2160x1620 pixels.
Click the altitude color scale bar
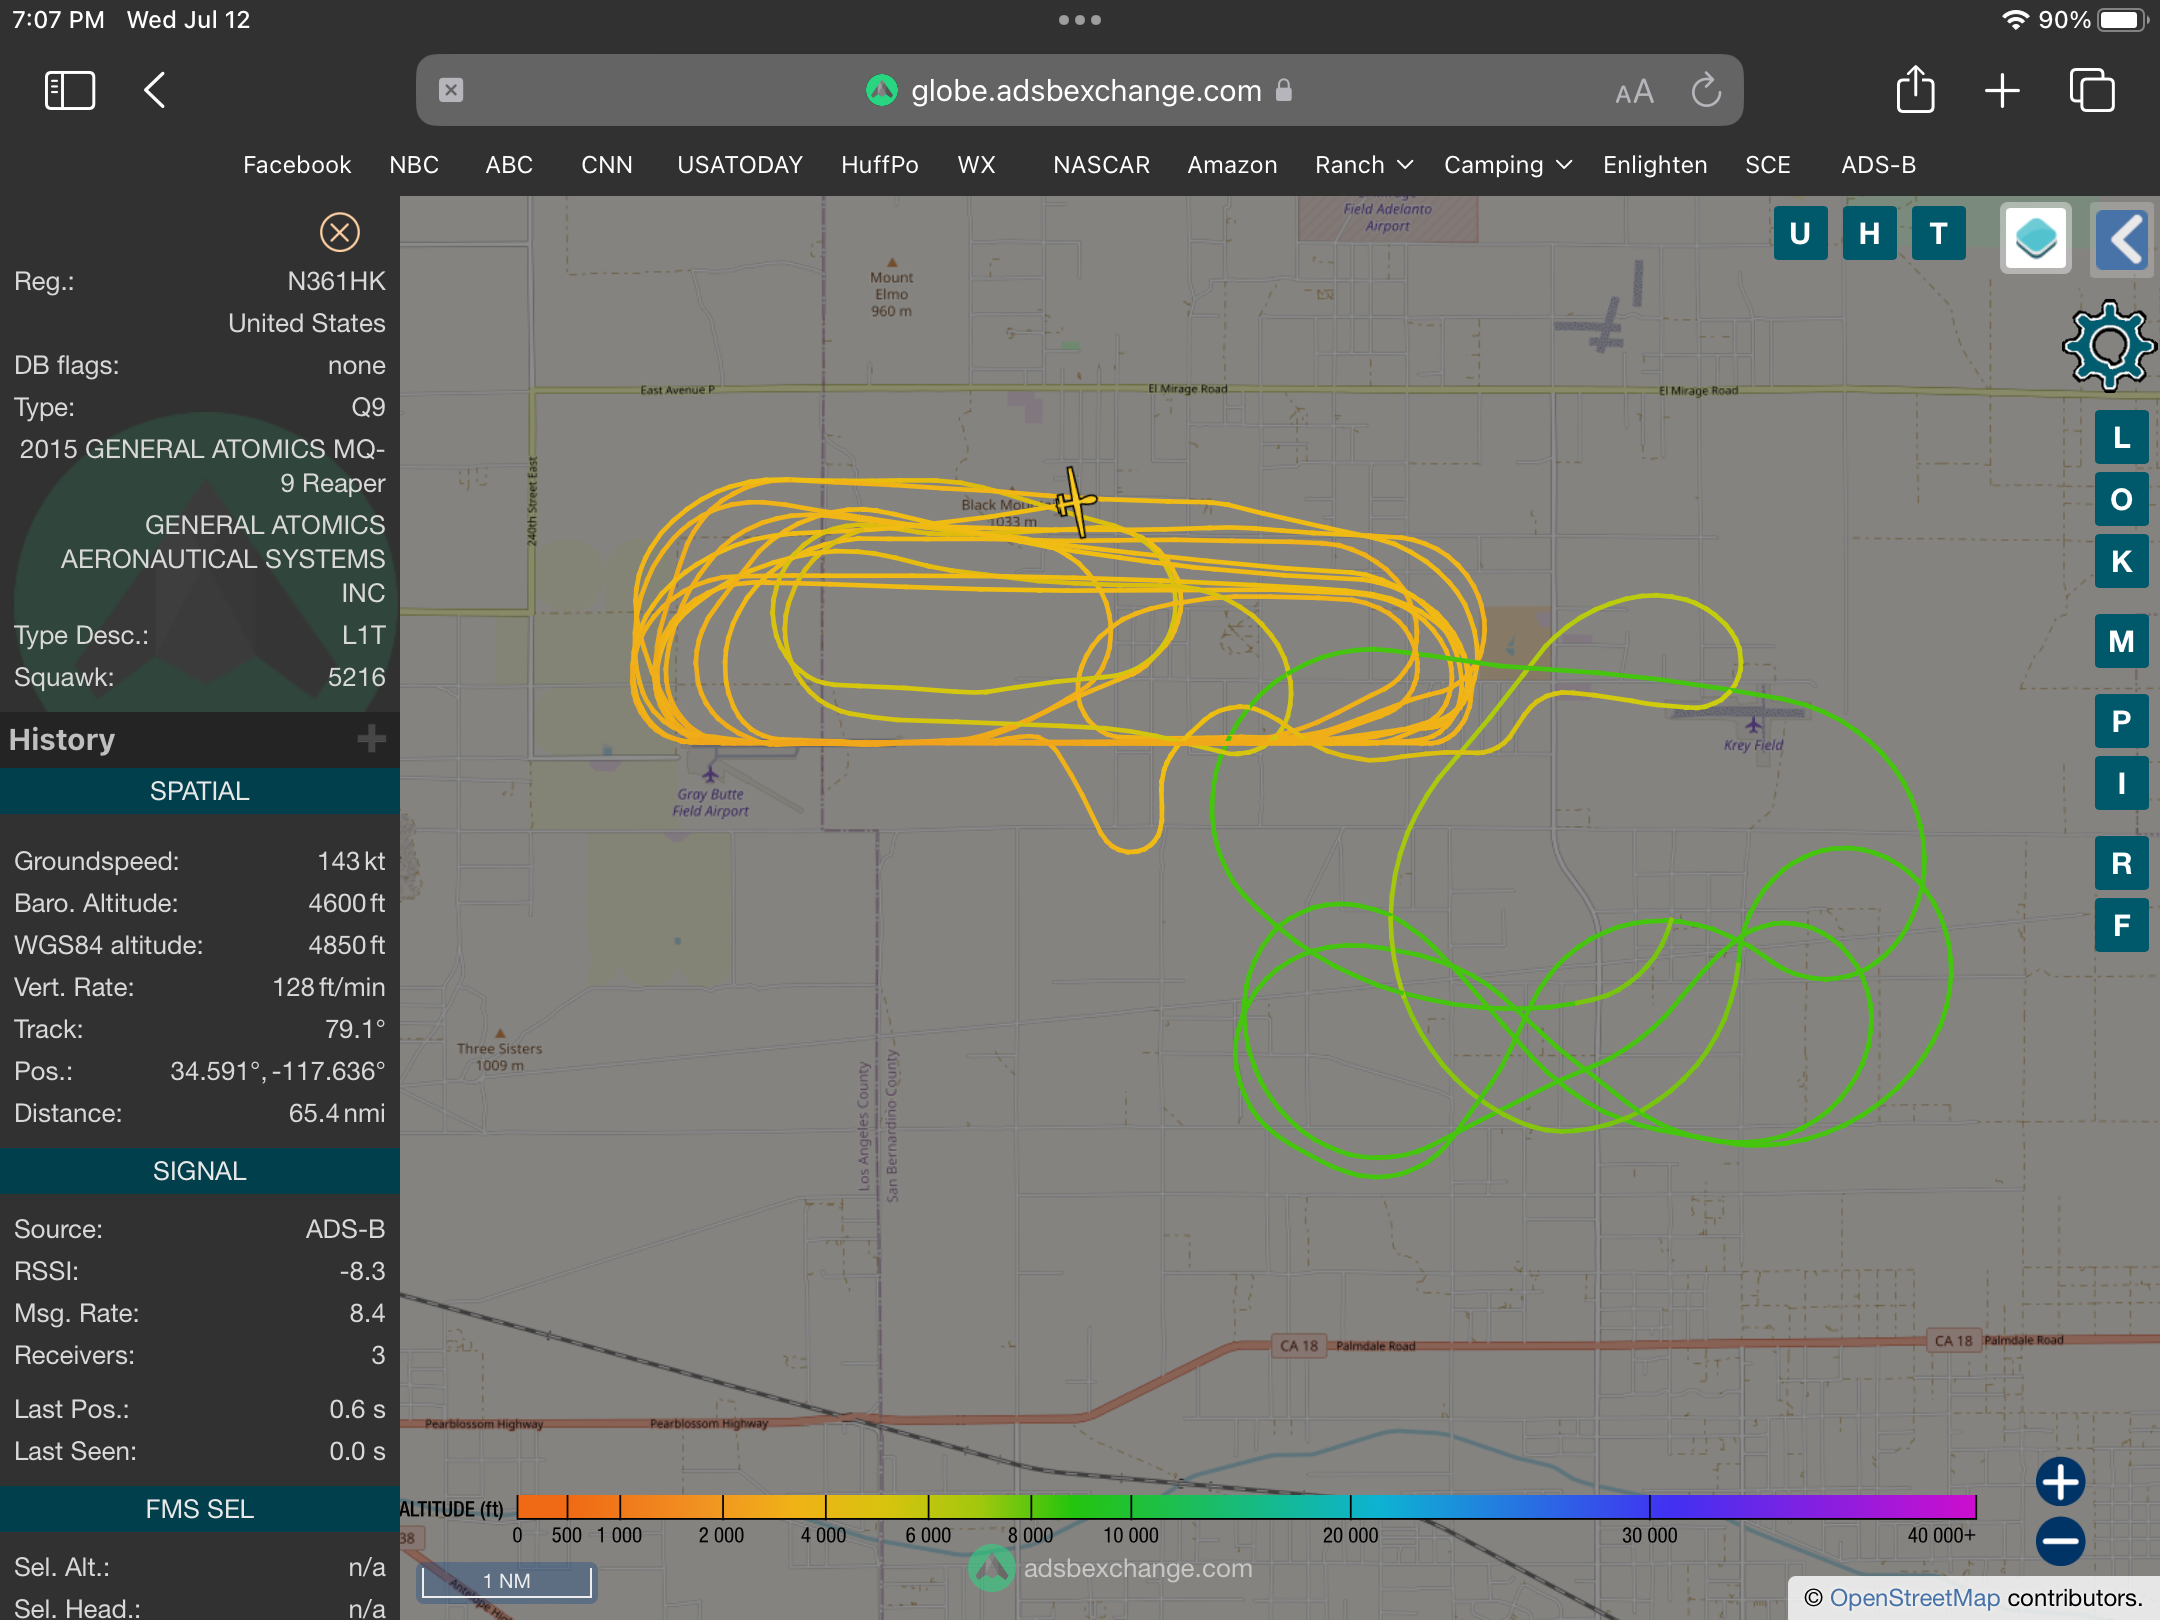click(1246, 1507)
